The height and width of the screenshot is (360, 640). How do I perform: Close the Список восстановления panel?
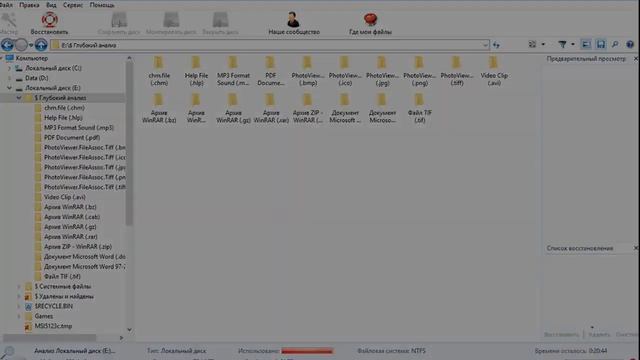pyautogui.click(x=636, y=248)
